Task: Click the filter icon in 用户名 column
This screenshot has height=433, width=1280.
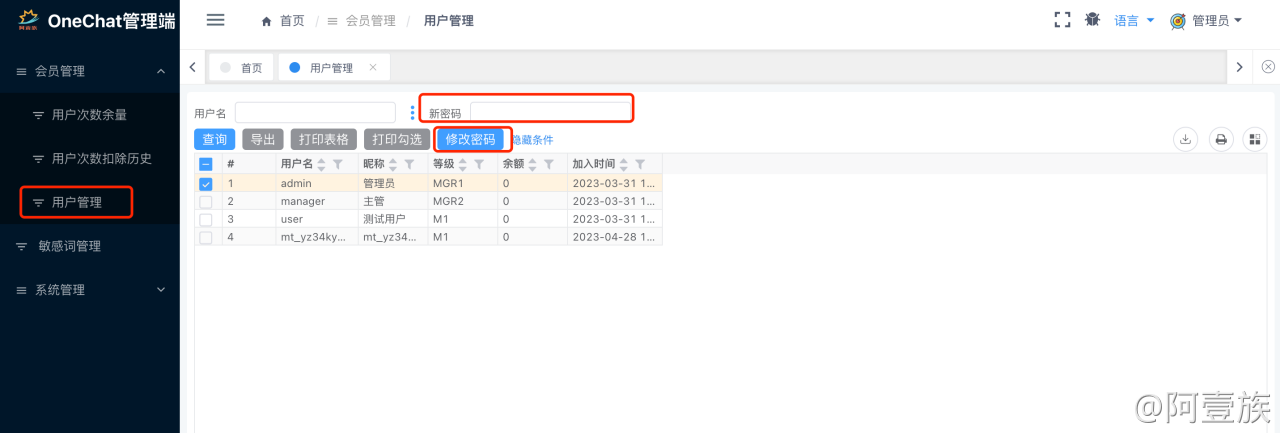Action: pyautogui.click(x=338, y=164)
